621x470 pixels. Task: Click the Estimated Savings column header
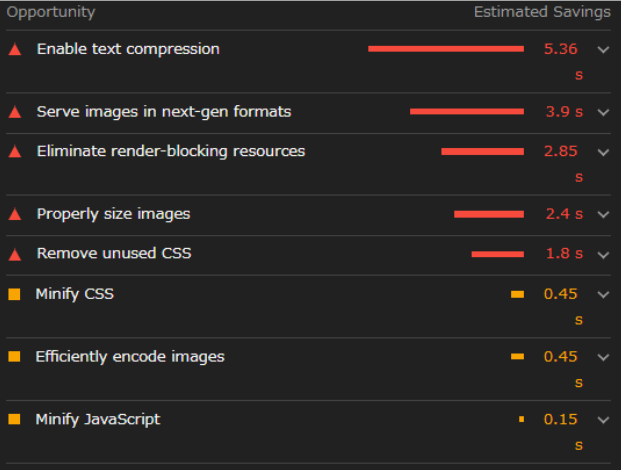542,12
